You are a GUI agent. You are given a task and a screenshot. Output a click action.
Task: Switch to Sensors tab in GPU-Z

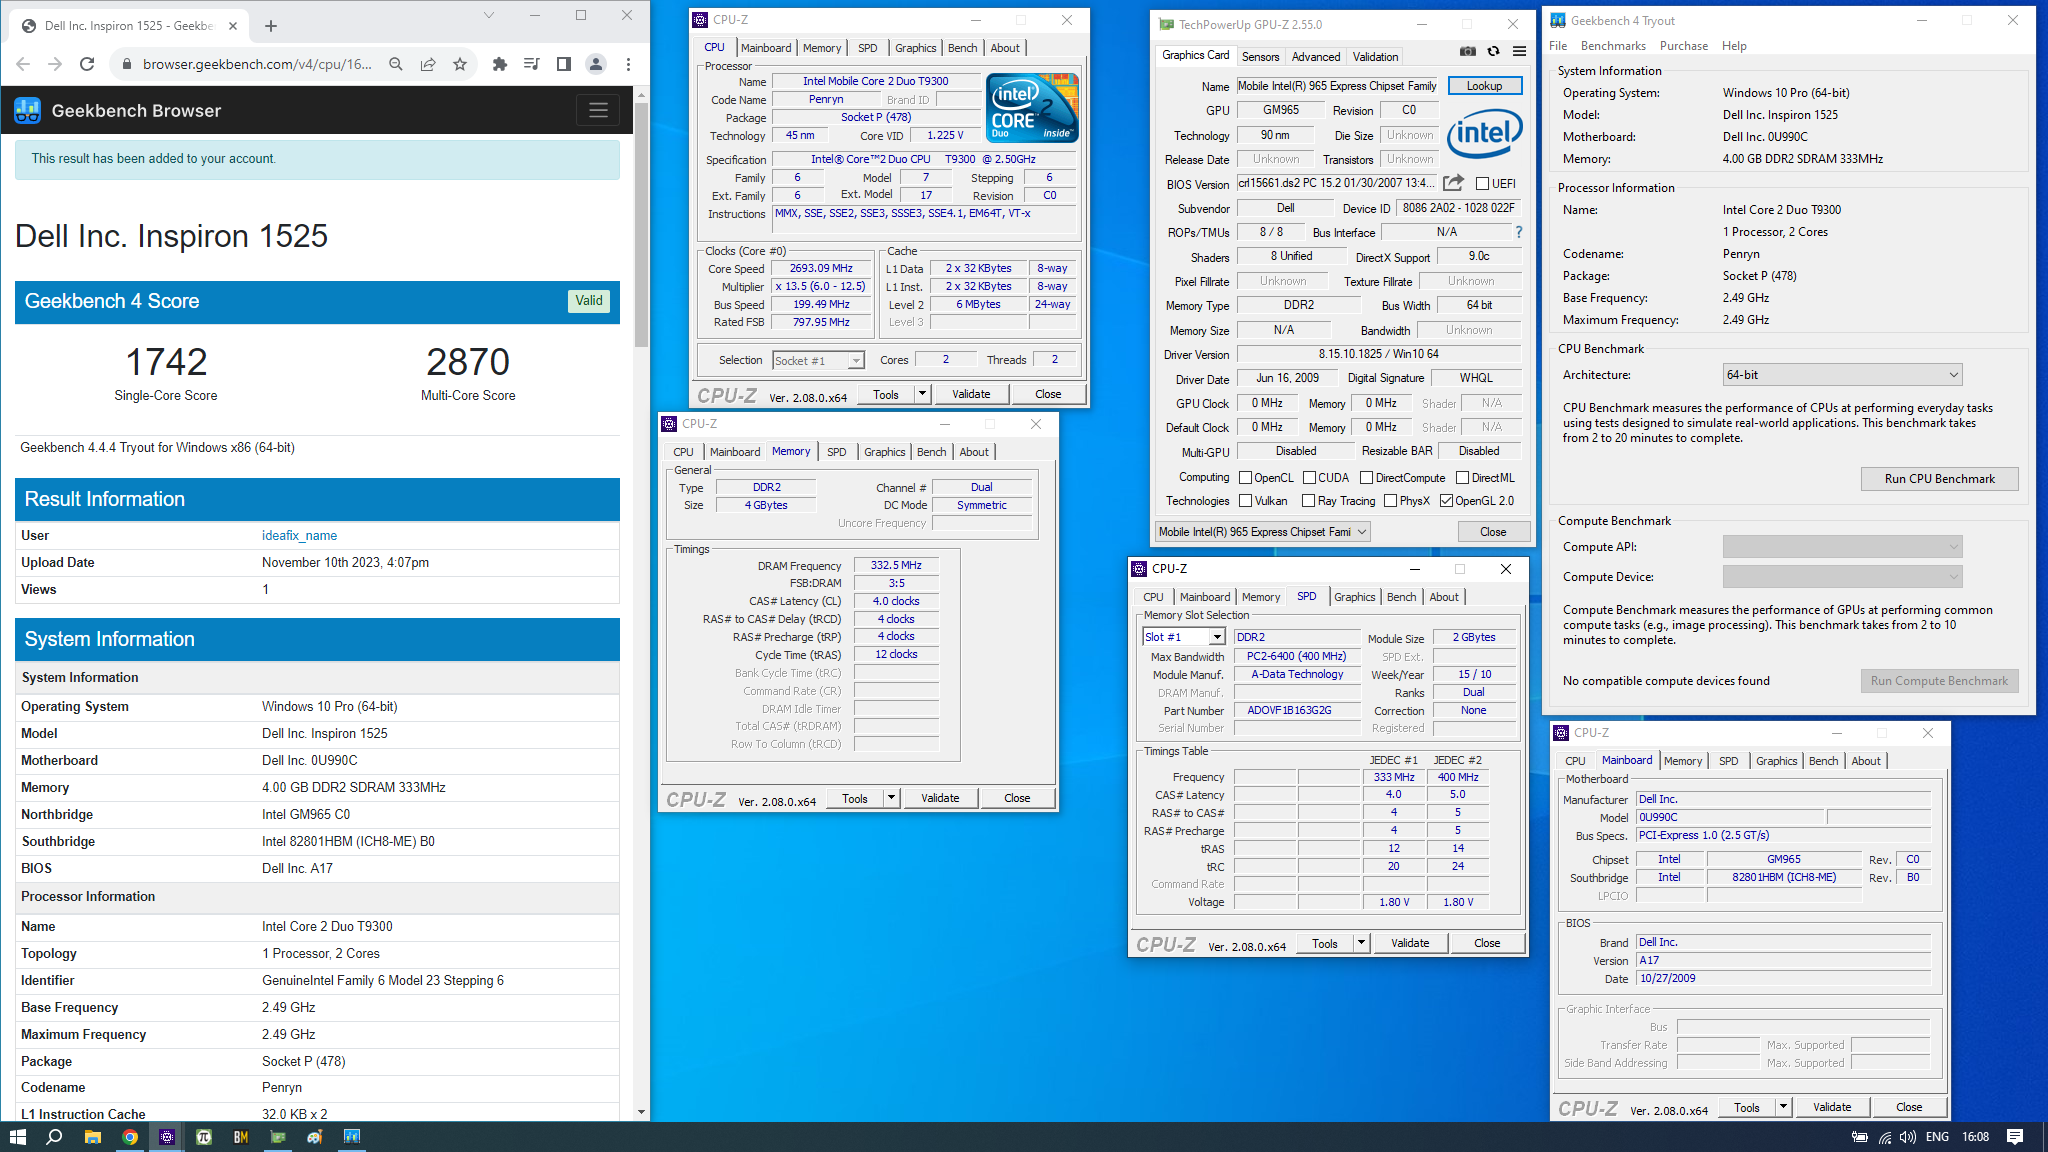click(x=1260, y=57)
